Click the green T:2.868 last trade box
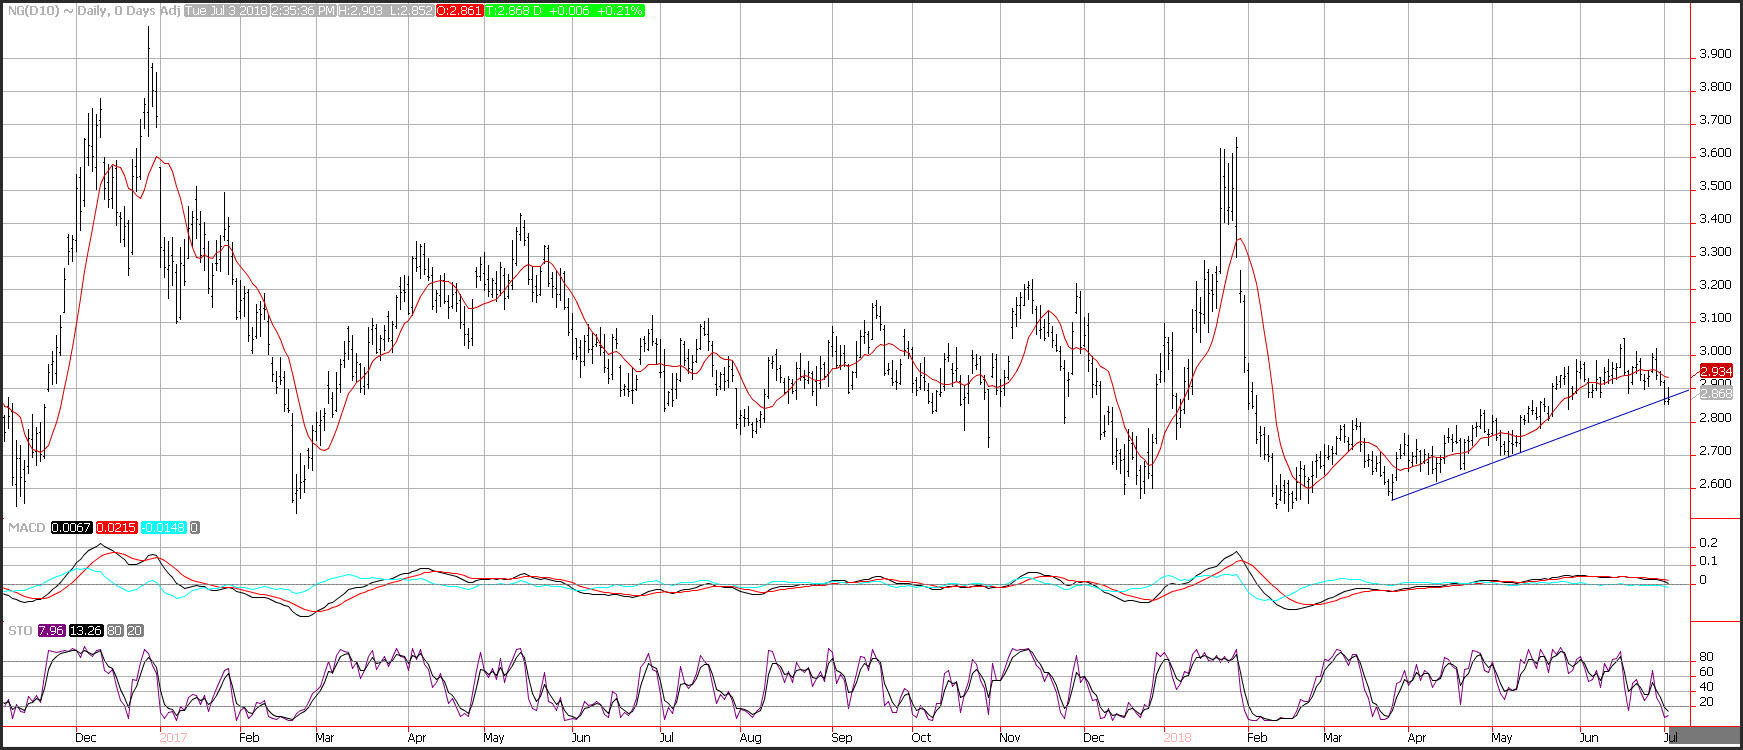Screen dimensions: 1743x750 [565, 10]
